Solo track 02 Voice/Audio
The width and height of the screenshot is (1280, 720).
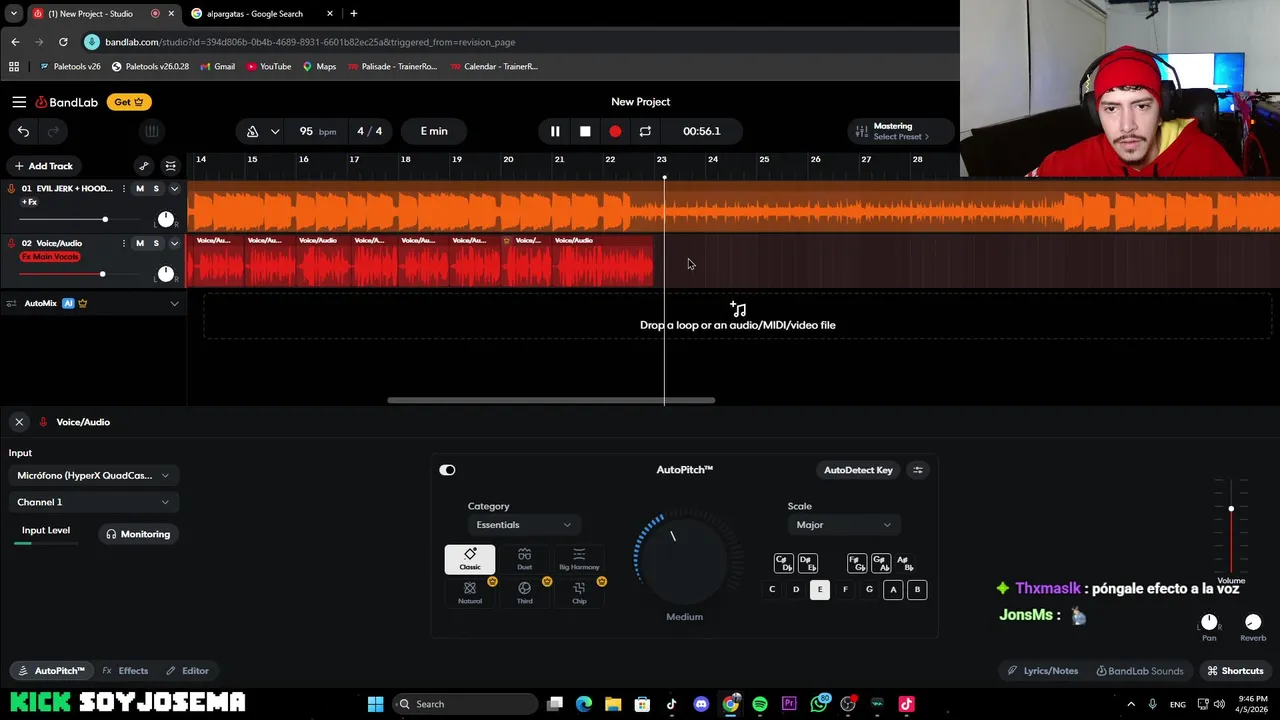click(156, 243)
